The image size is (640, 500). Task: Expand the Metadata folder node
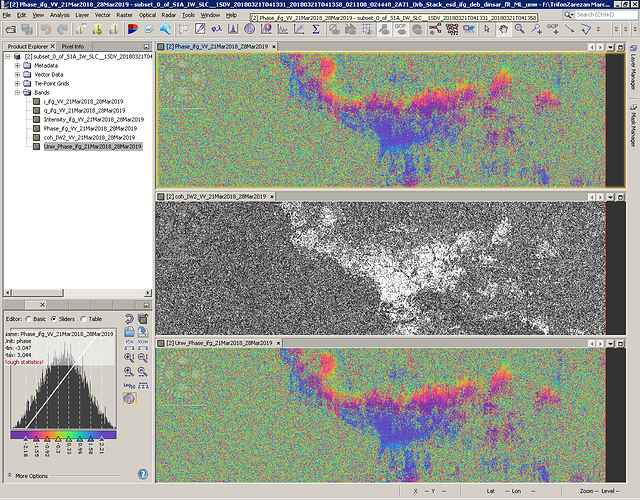pos(17,65)
